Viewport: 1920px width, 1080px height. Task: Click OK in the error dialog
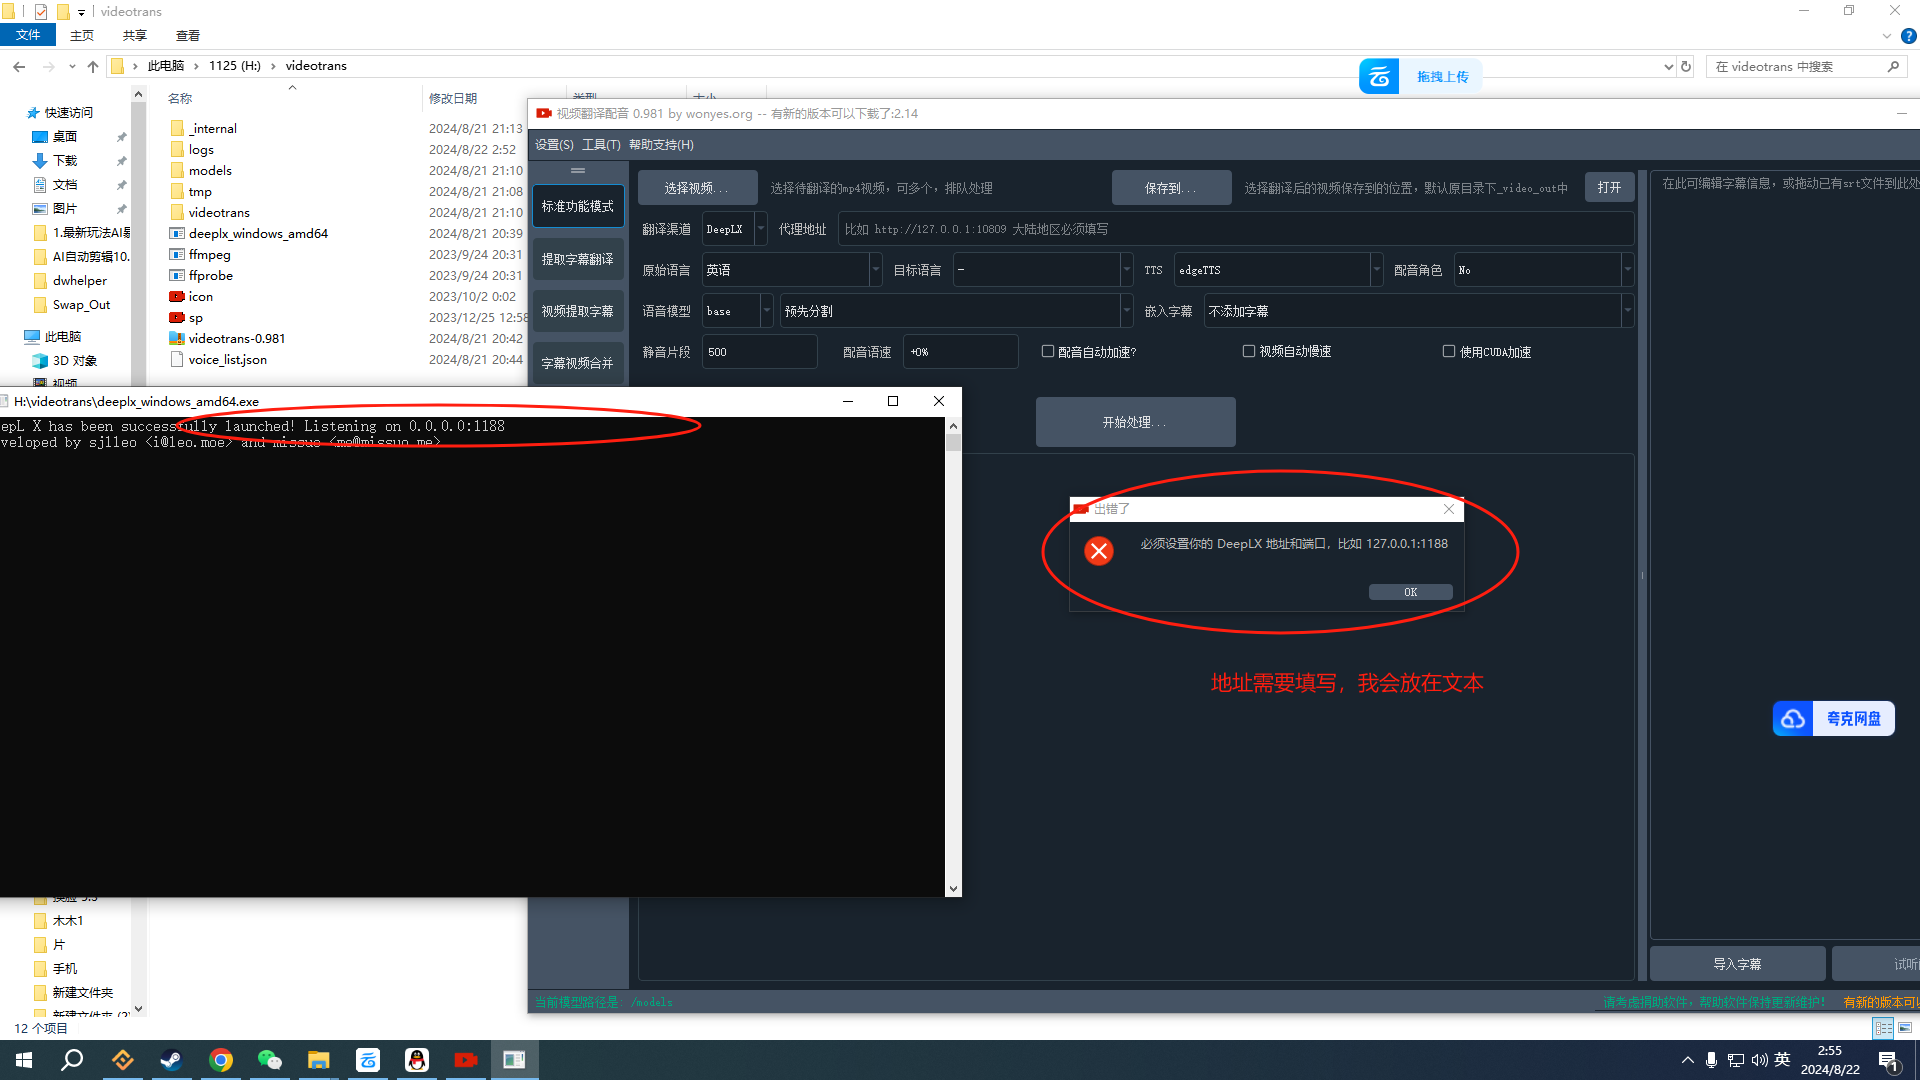(x=1410, y=592)
